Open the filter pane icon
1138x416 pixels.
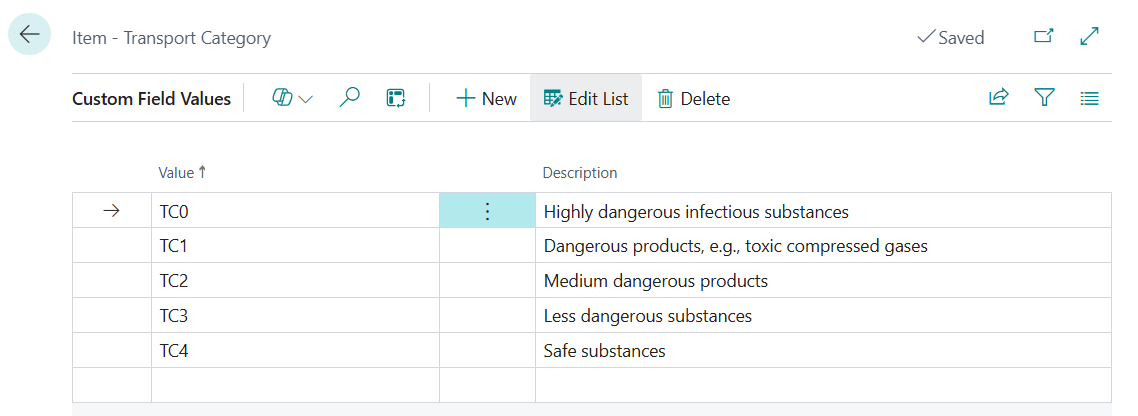pyautogui.click(x=1044, y=98)
